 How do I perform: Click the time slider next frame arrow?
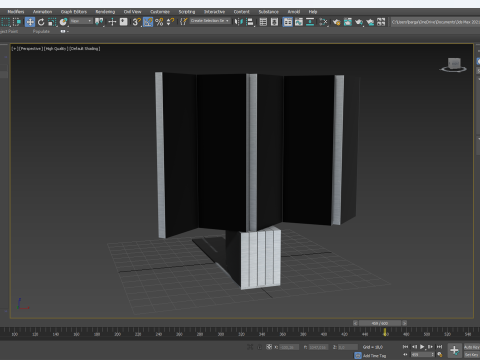(x=404, y=323)
